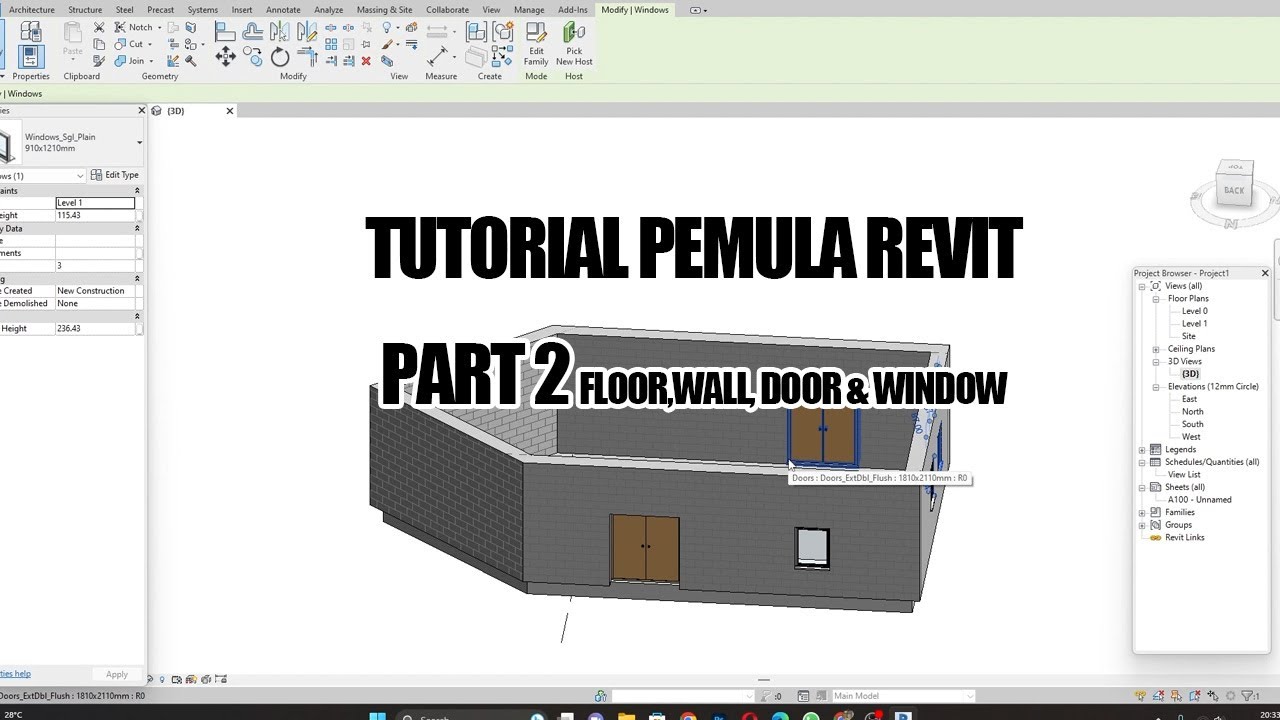This screenshot has width=1280, height=720.
Task: Open the Windows_Sgl_Plain type selector dropdown
Action: click(139, 143)
